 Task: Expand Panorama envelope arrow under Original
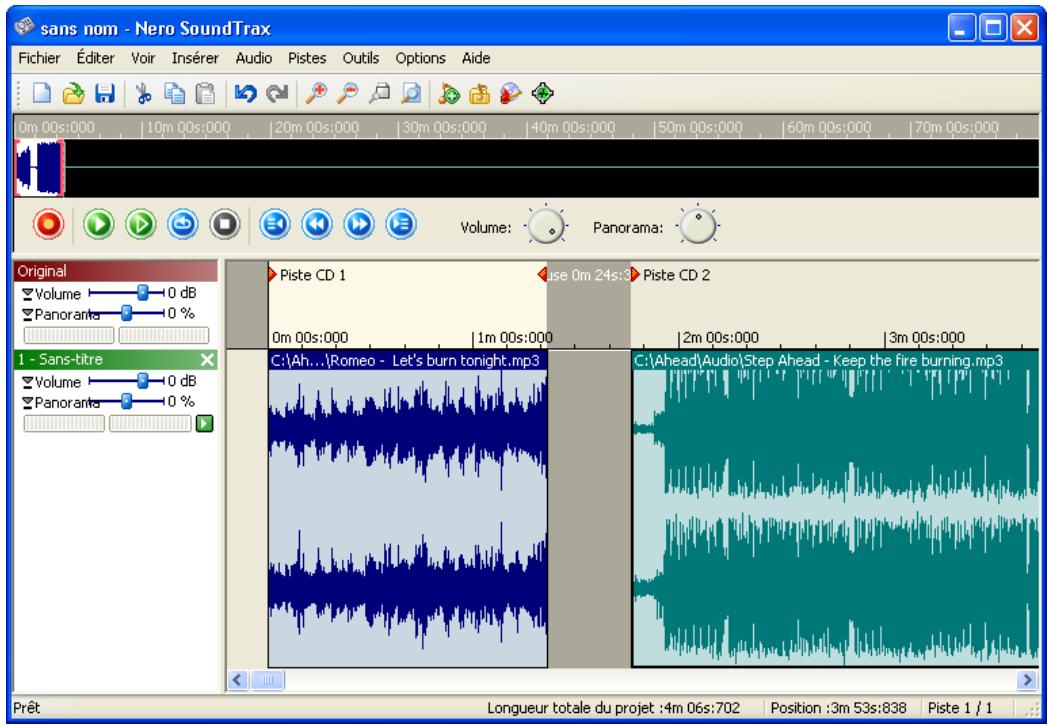click(27, 314)
